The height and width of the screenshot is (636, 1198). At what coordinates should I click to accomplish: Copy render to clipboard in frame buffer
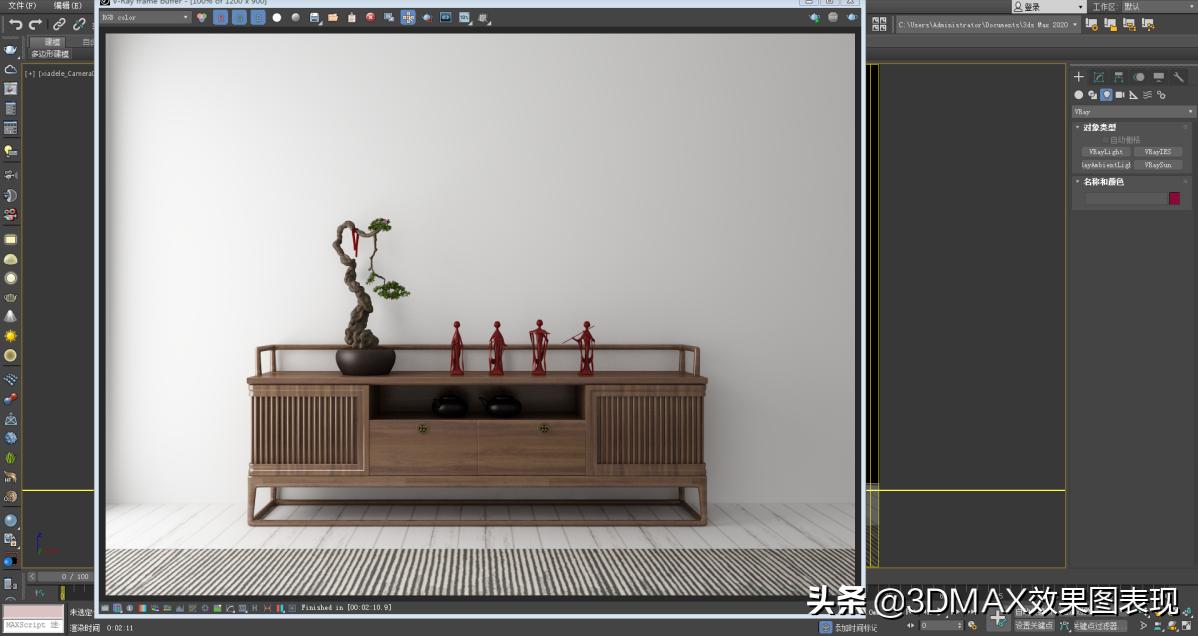tap(351, 17)
